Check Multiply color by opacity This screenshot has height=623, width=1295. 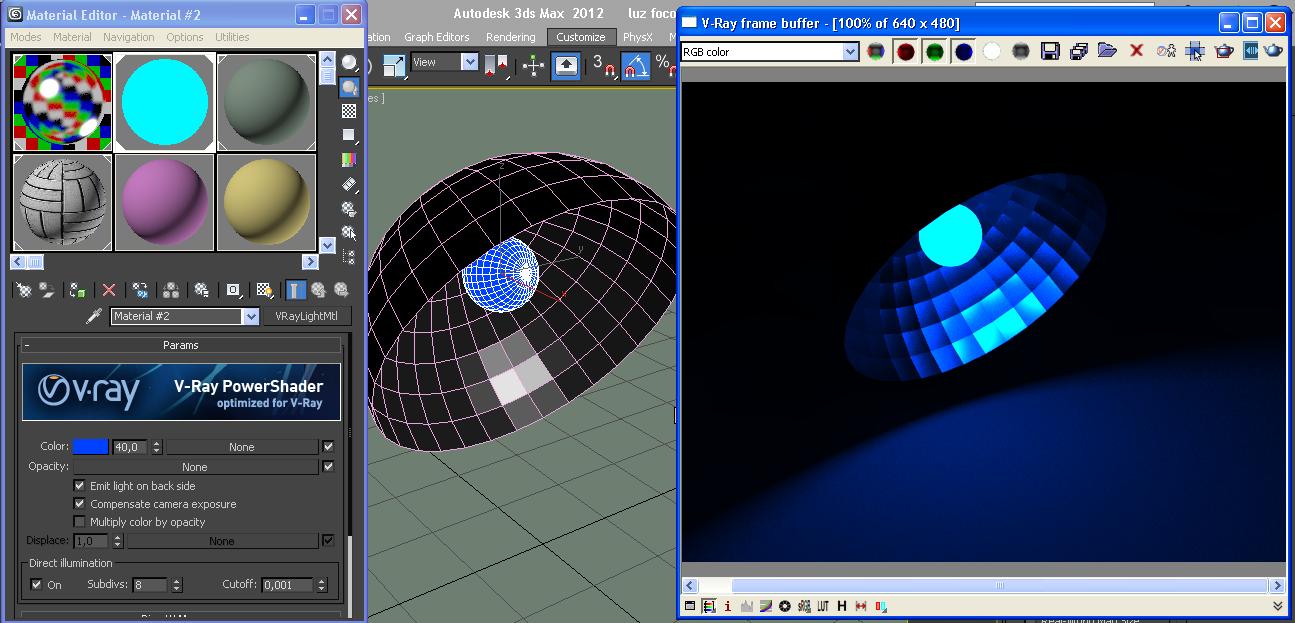pyautogui.click(x=80, y=521)
